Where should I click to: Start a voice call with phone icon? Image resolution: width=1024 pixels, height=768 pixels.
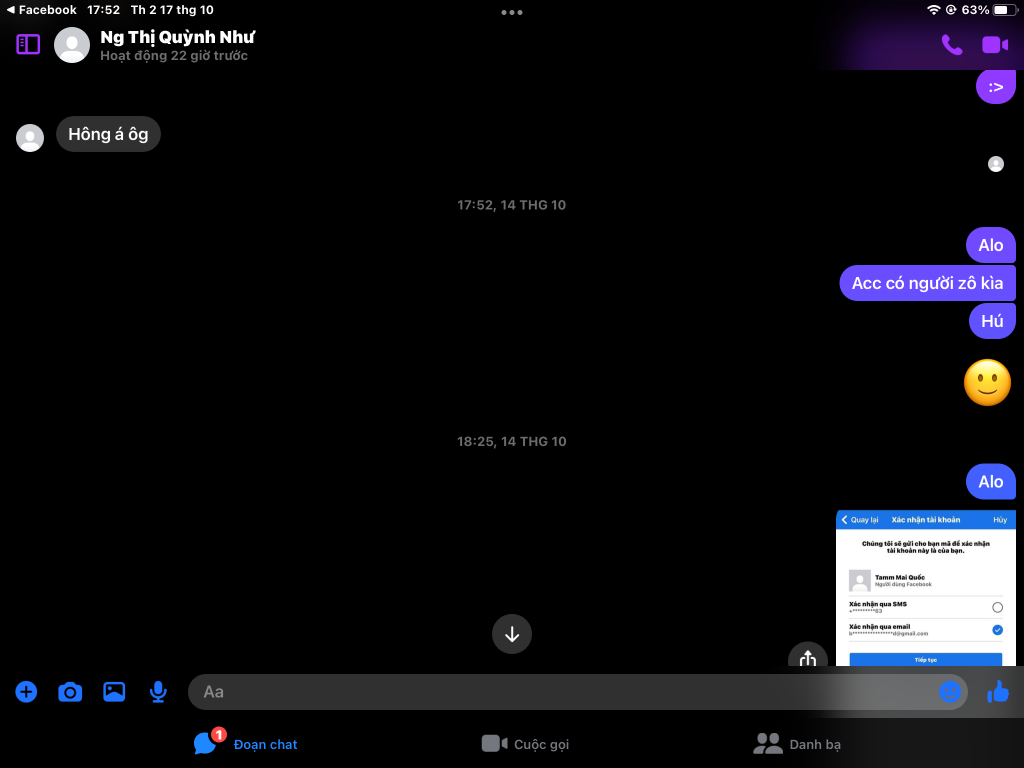[951, 44]
